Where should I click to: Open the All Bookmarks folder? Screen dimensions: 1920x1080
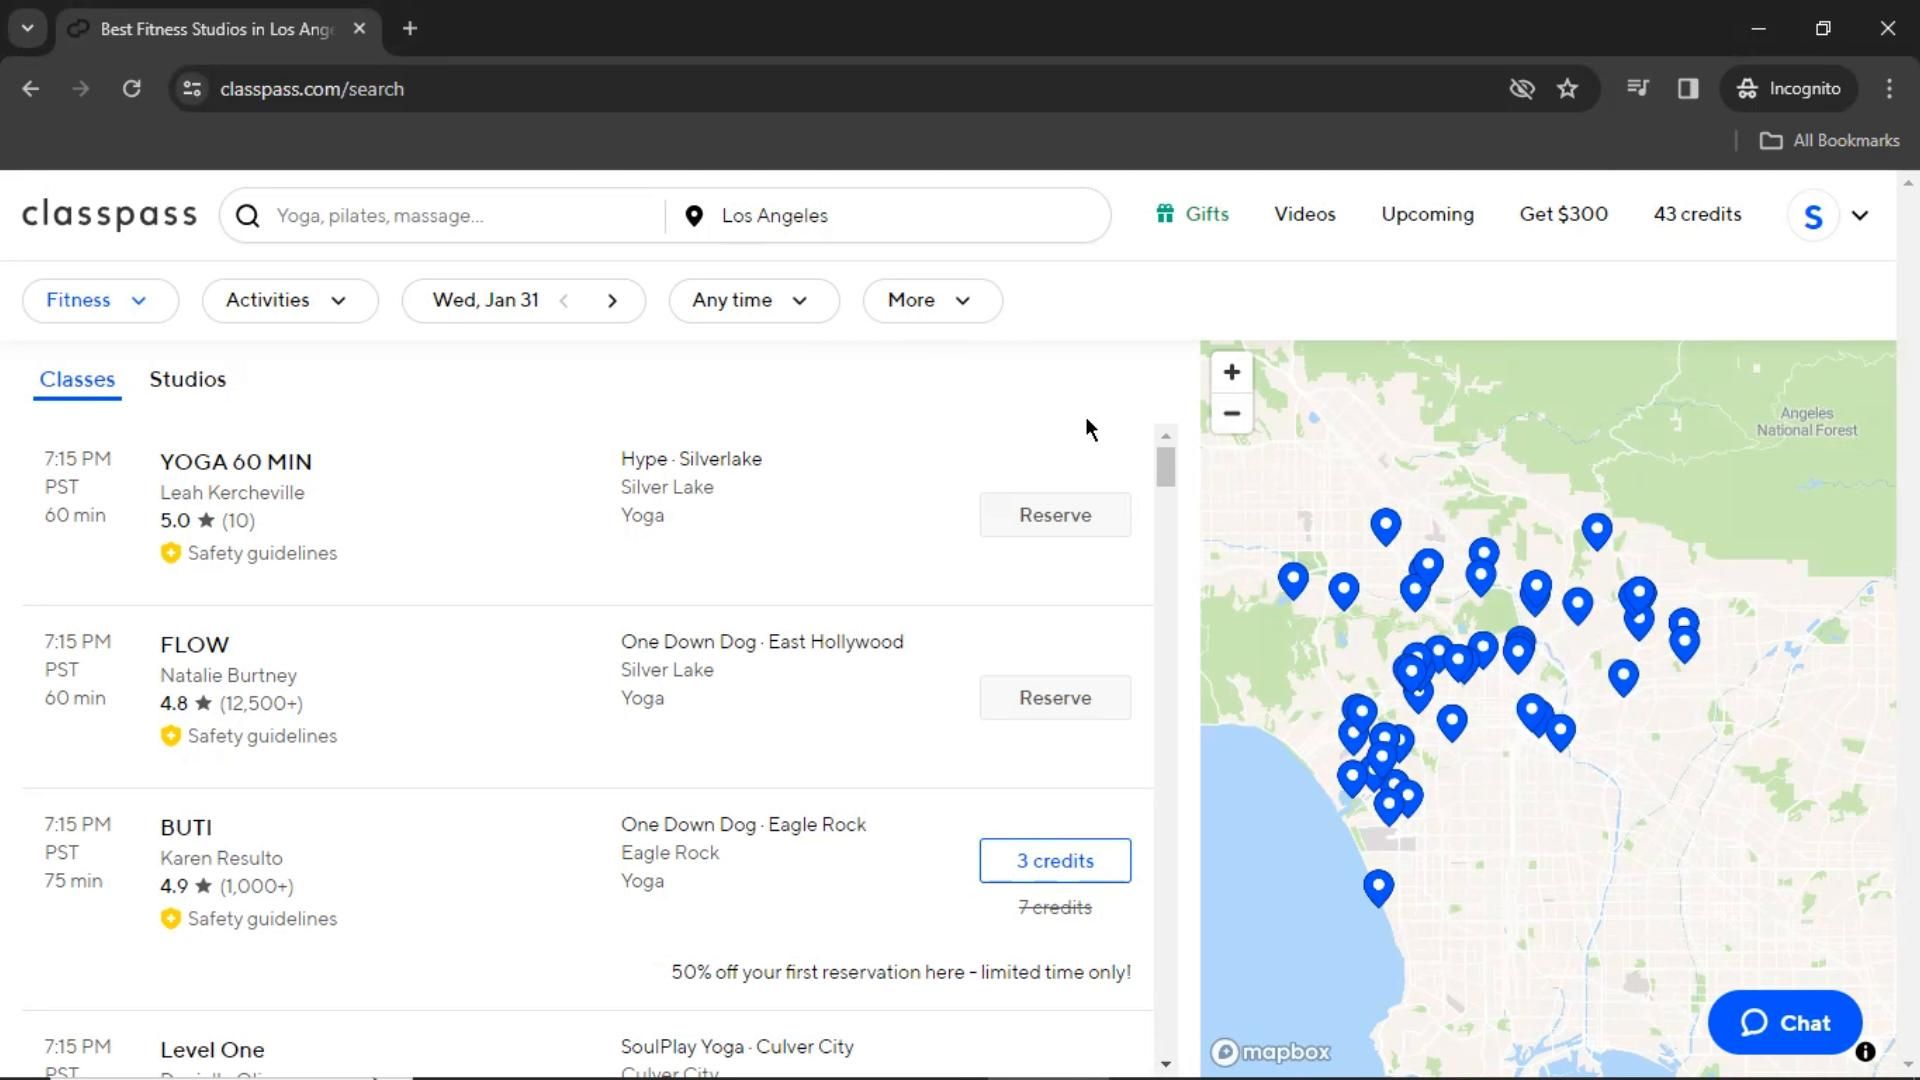point(1829,141)
